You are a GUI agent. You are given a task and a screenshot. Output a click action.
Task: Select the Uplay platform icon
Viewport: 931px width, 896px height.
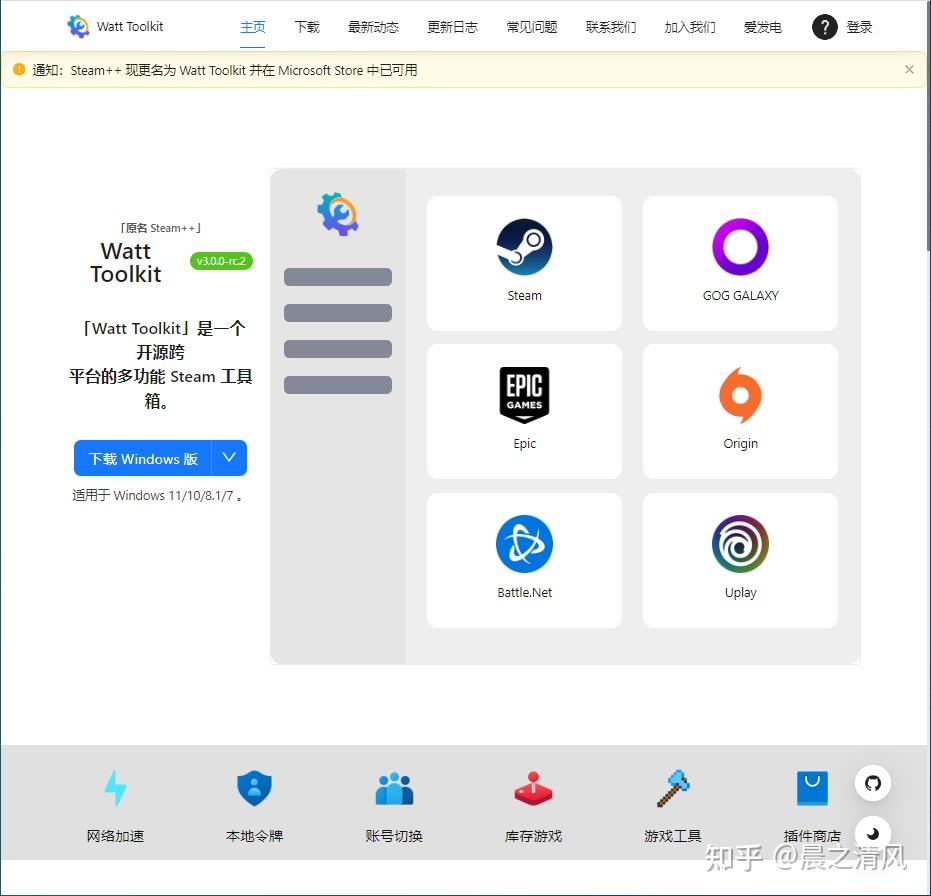pyautogui.click(x=740, y=543)
